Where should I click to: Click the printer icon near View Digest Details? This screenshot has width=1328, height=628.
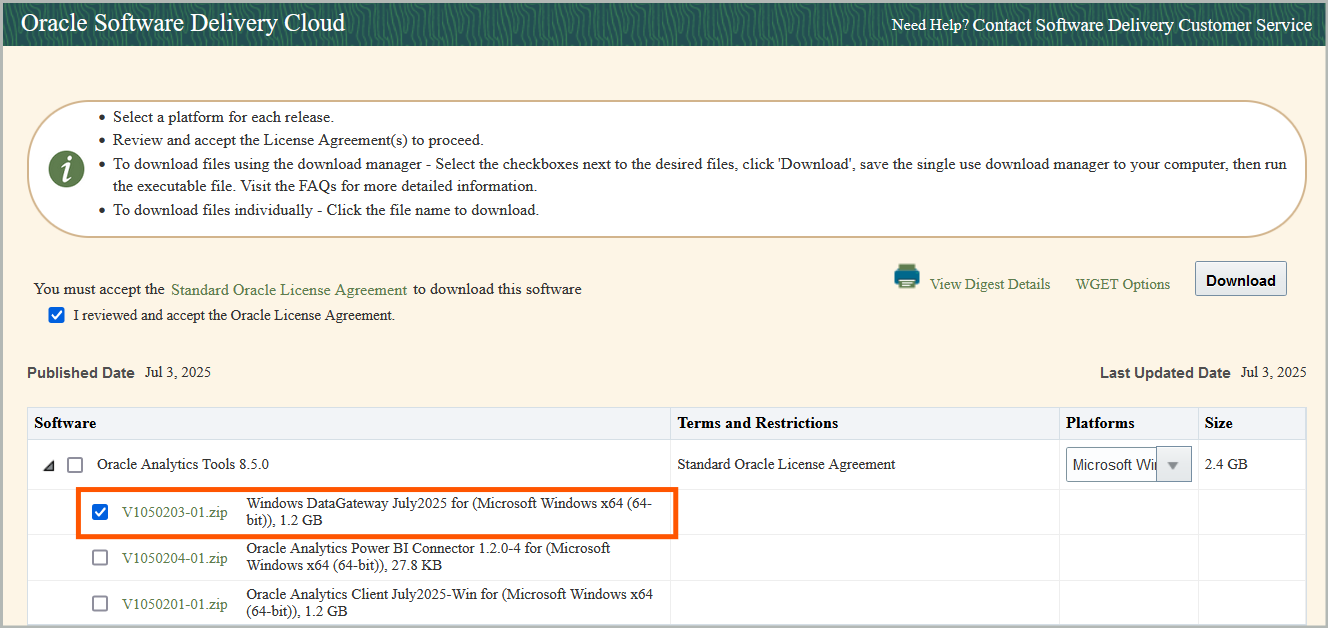[906, 276]
